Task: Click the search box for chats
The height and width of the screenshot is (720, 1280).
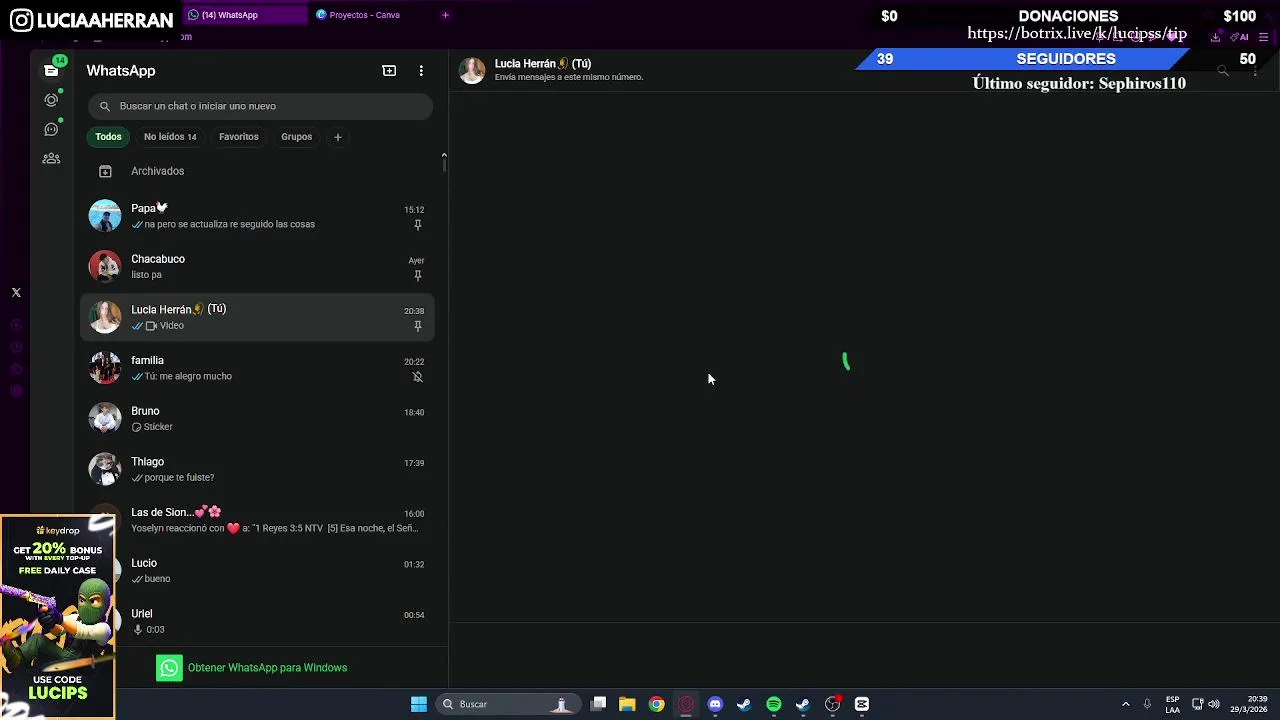Action: click(x=260, y=106)
